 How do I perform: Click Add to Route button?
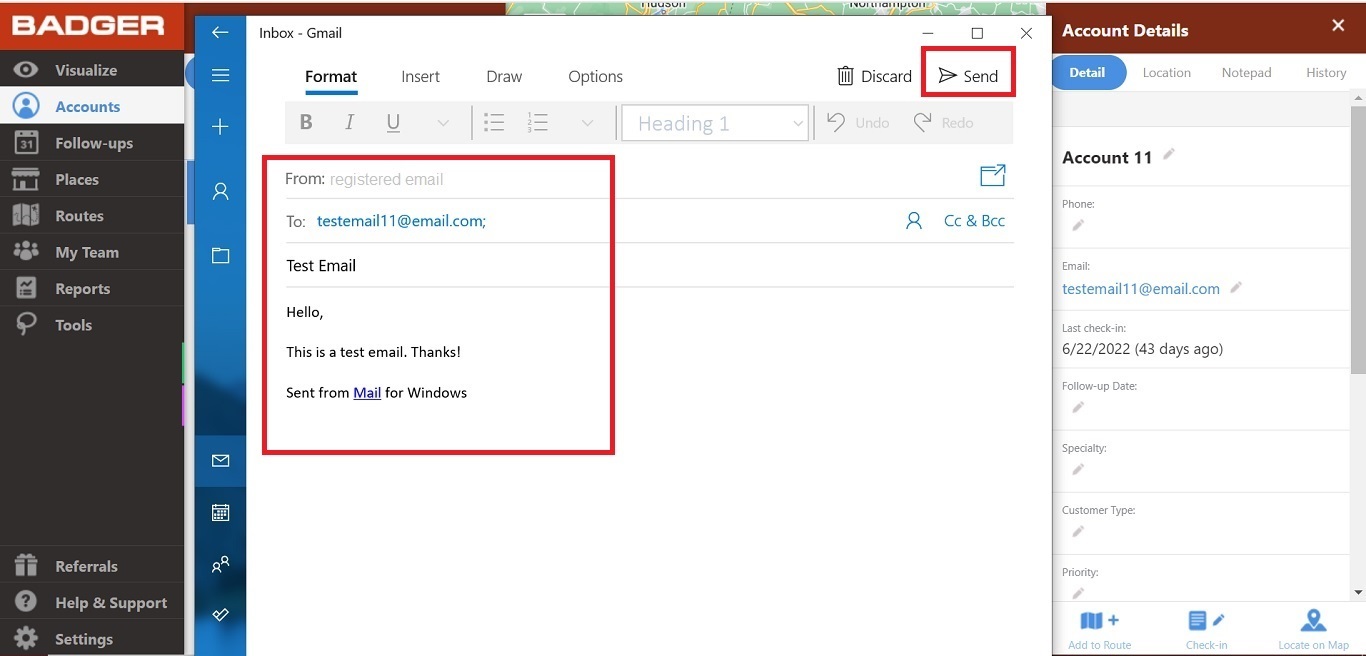point(1100,630)
